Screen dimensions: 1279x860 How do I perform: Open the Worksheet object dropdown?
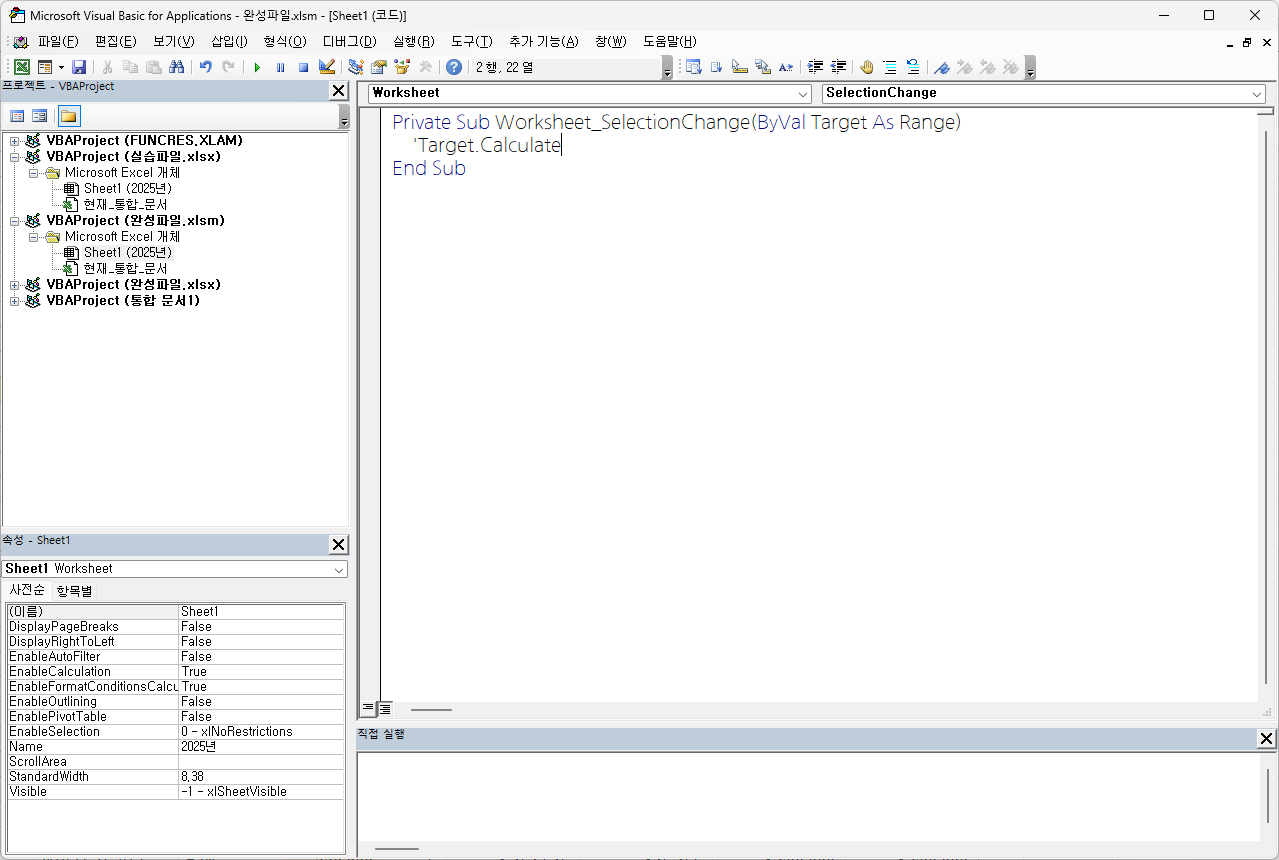pos(804,93)
